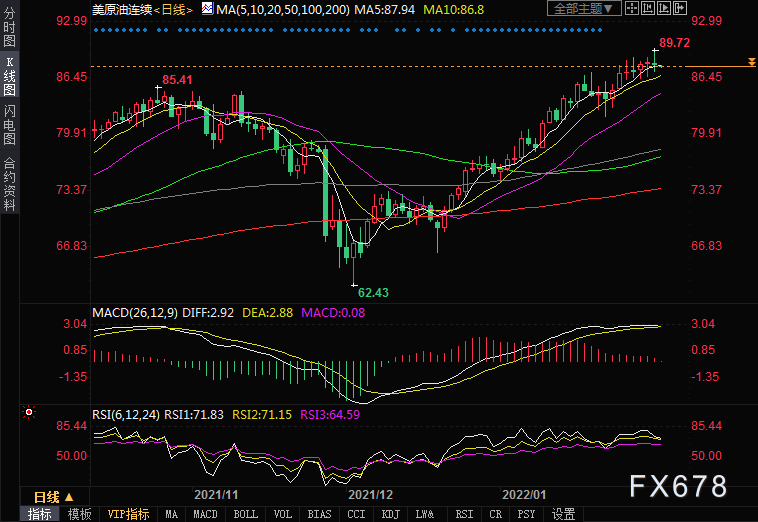Click the 89.72 high price marker
Screen dimensions: 758x522
[x=670, y=43]
